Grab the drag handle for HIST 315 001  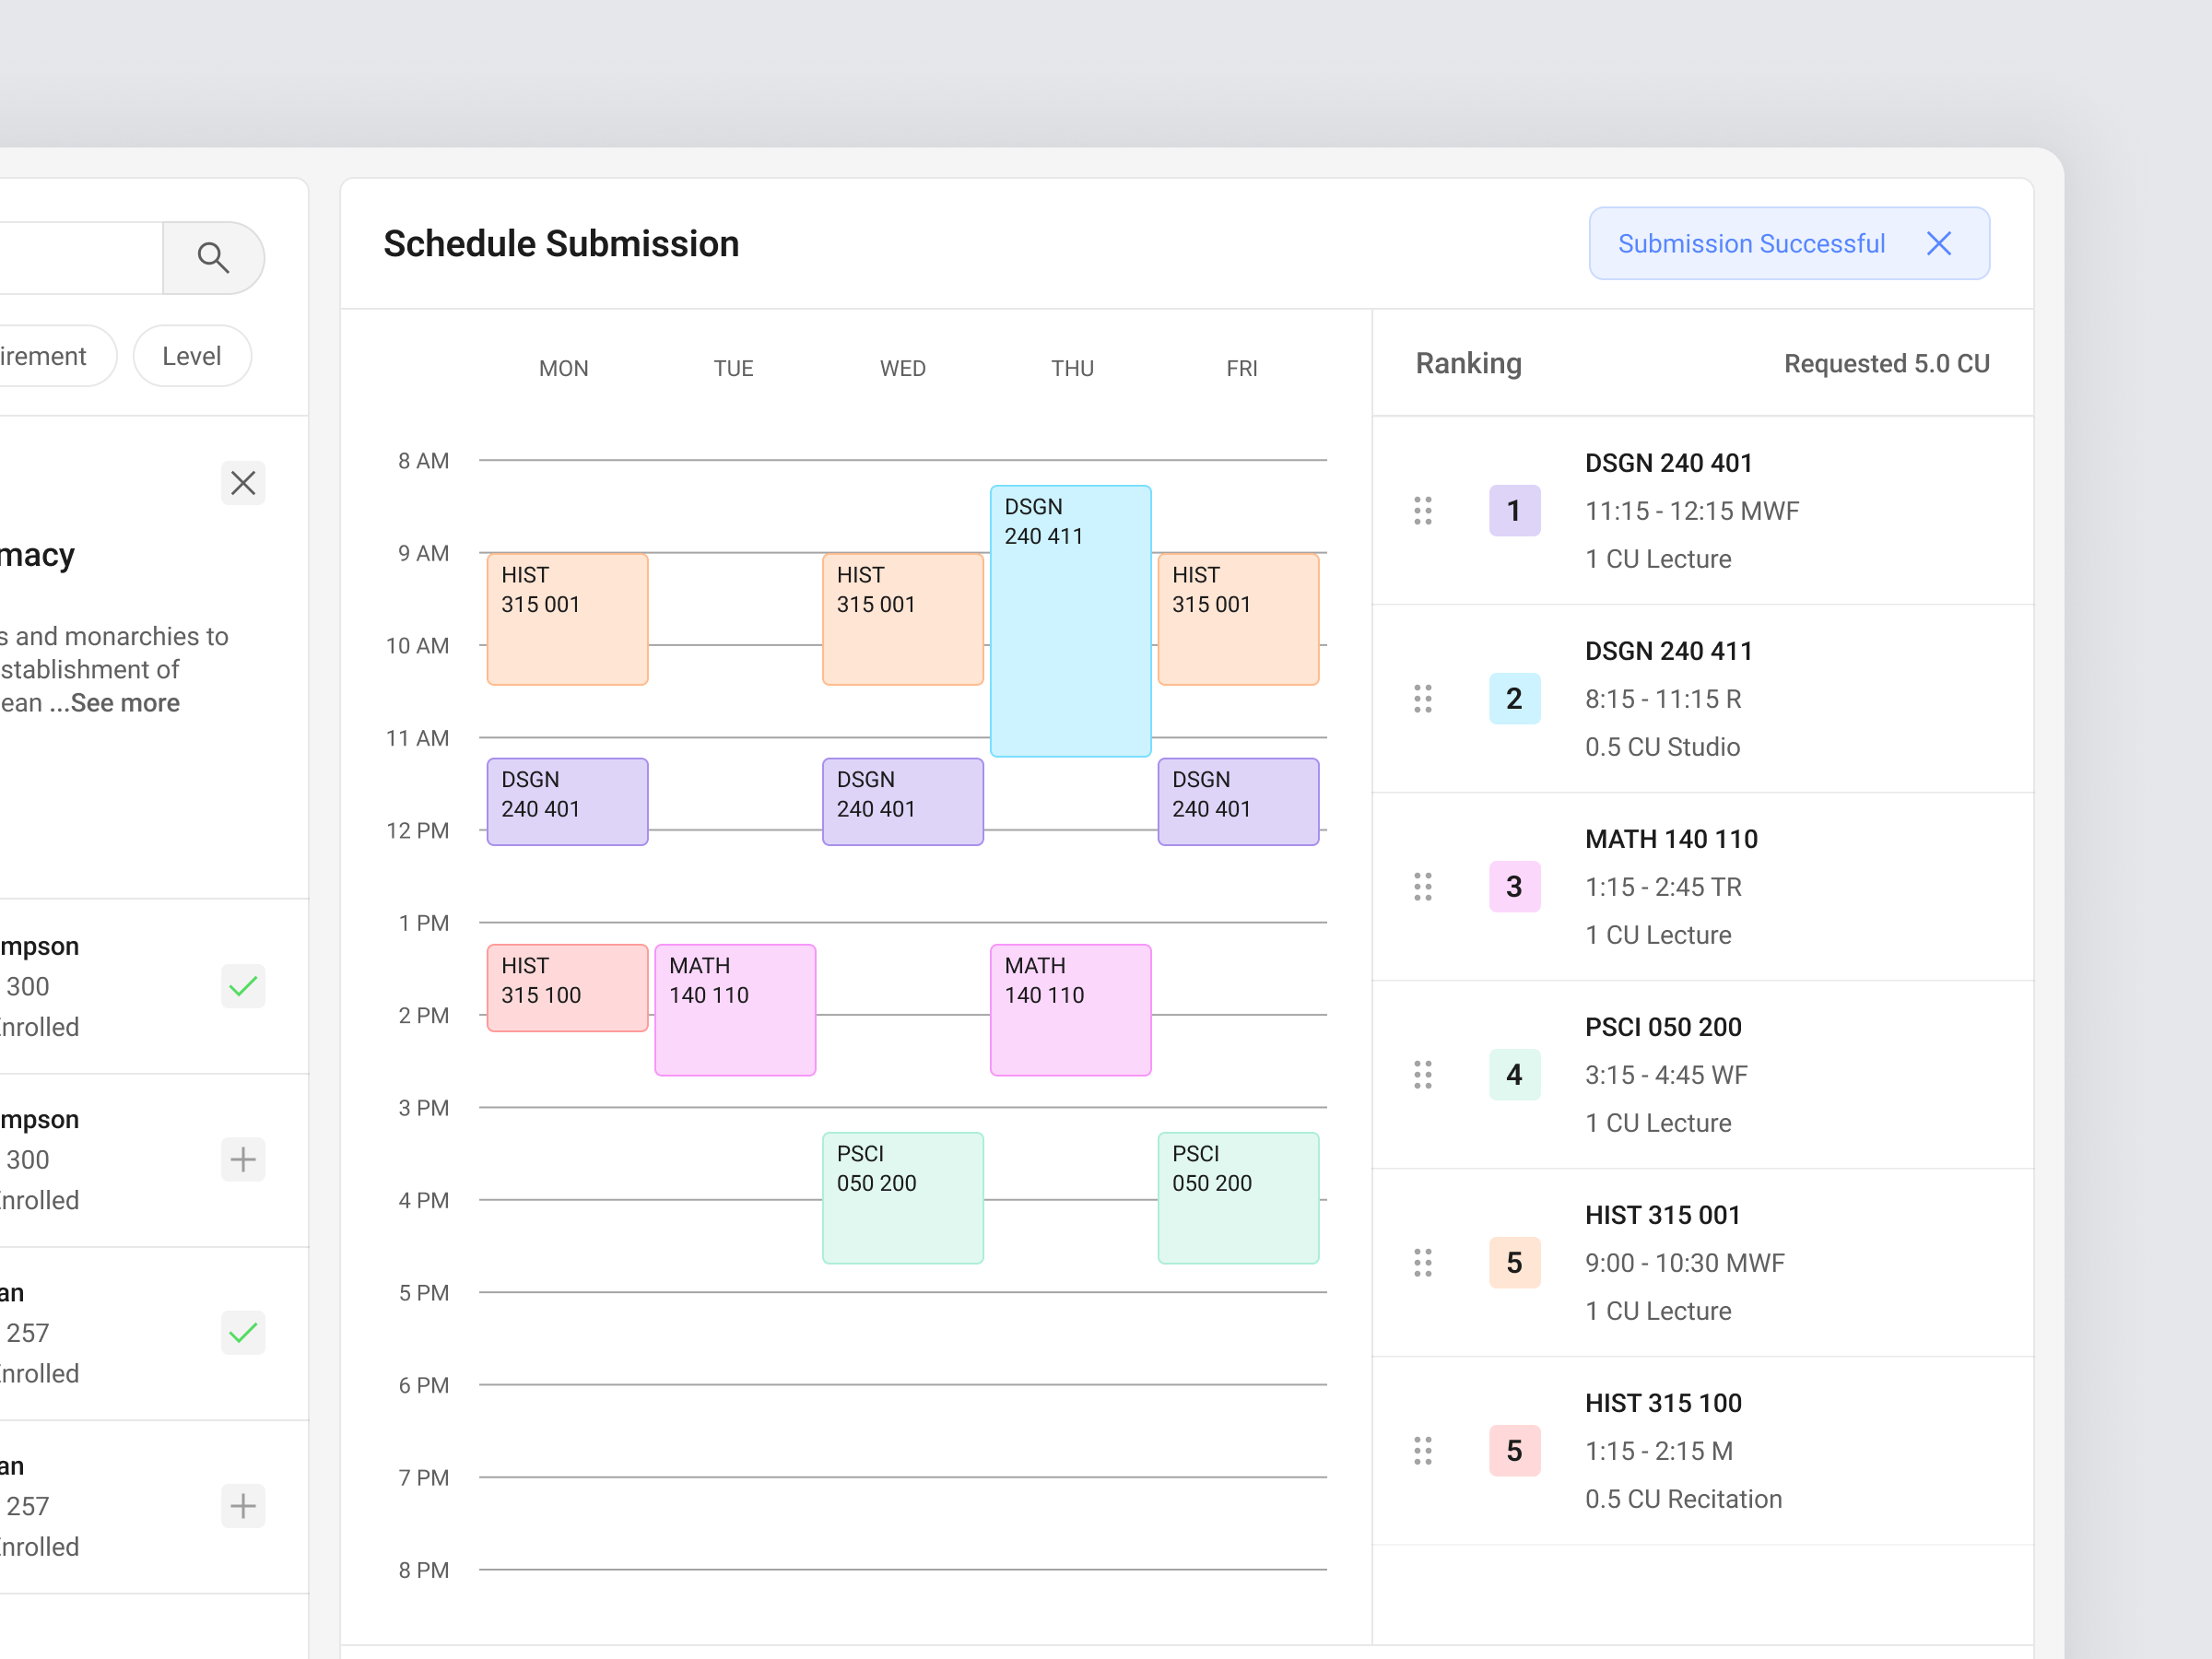[1422, 1263]
